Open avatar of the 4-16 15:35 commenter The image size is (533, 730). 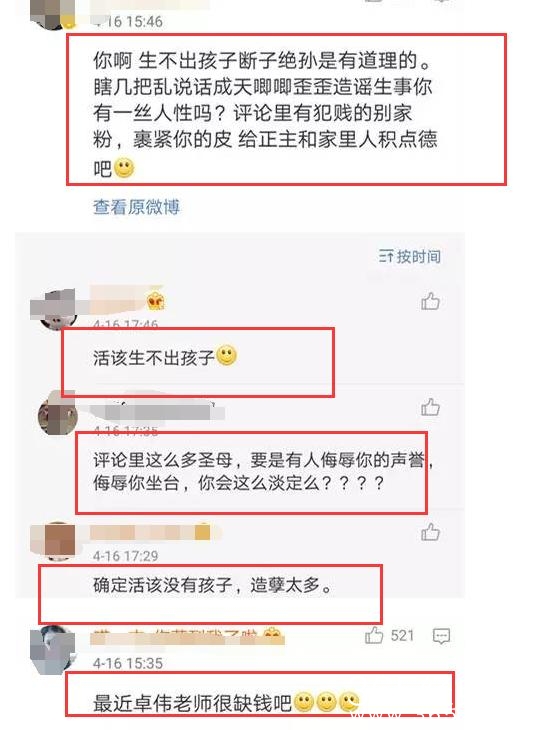coord(53,649)
